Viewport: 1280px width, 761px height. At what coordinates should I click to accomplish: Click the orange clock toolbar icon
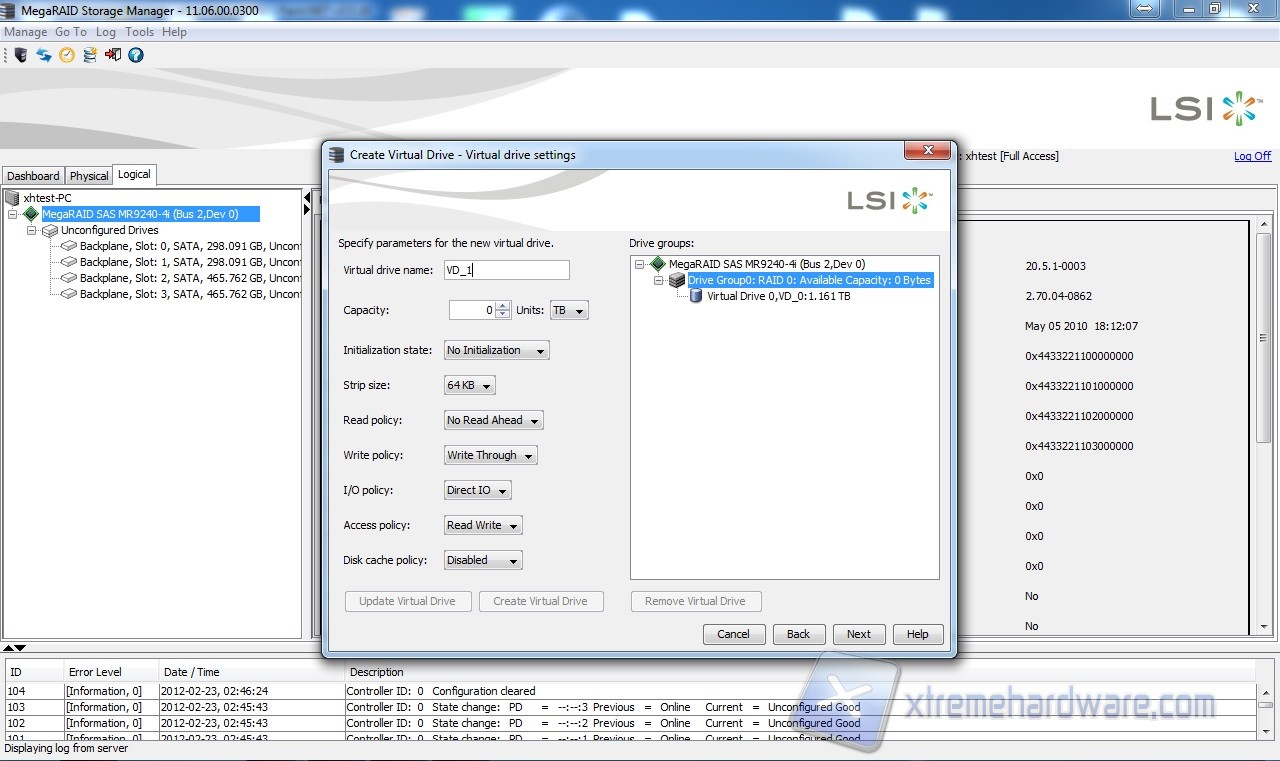click(x=67, y=55)
